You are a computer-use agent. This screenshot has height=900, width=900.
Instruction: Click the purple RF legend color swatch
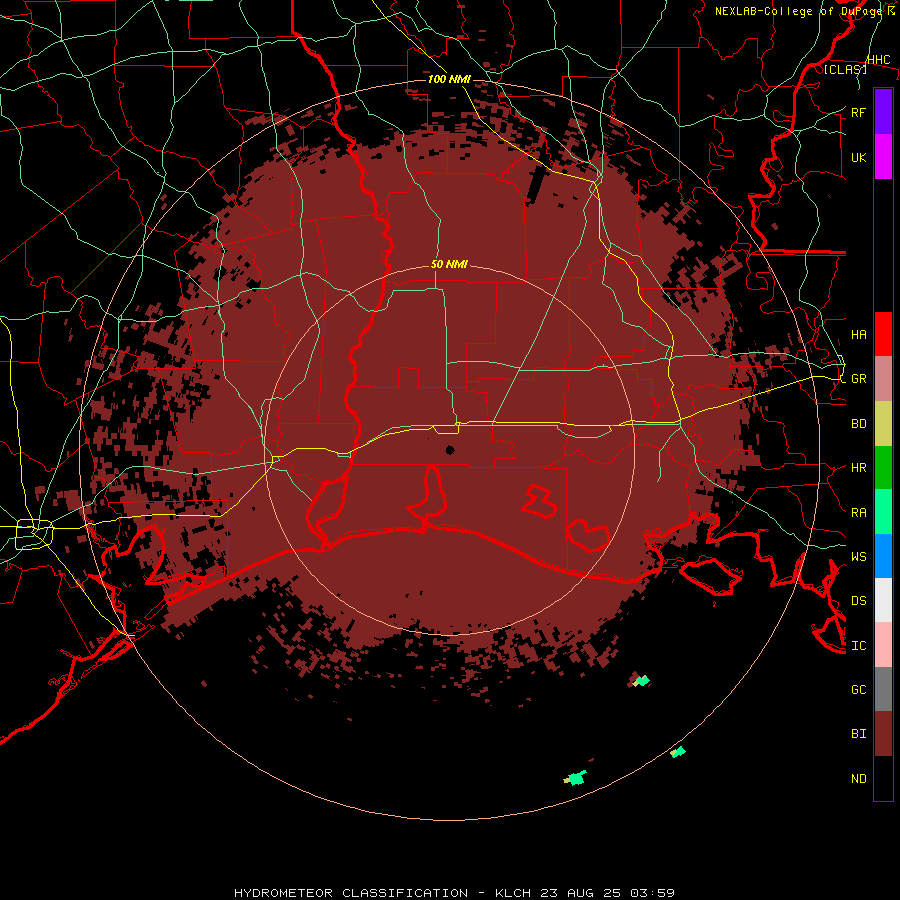(x=883, y=112)
